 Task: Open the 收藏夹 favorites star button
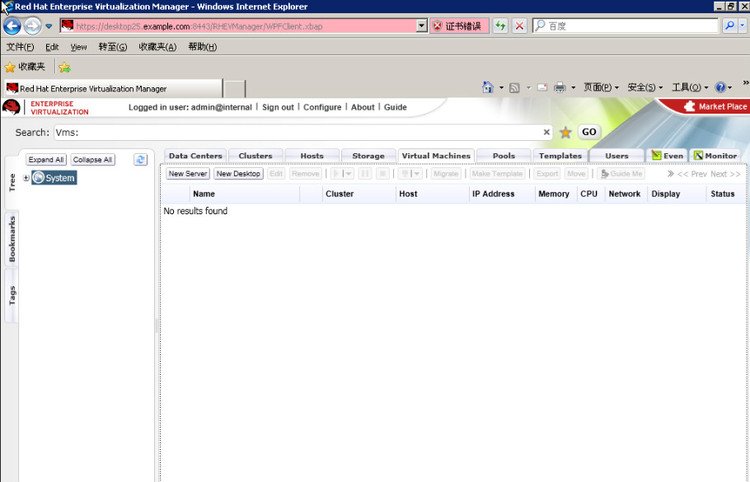24,67
